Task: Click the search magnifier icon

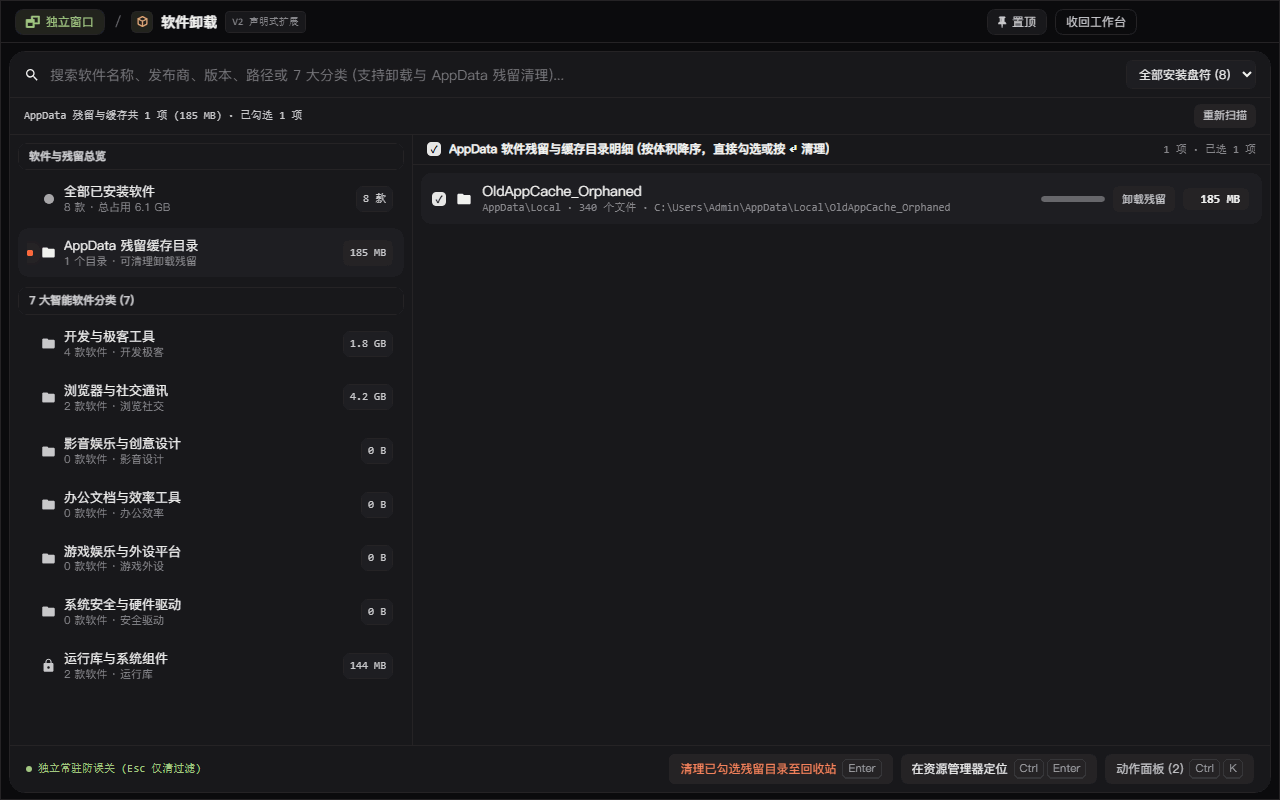Action: coord(32,75)
